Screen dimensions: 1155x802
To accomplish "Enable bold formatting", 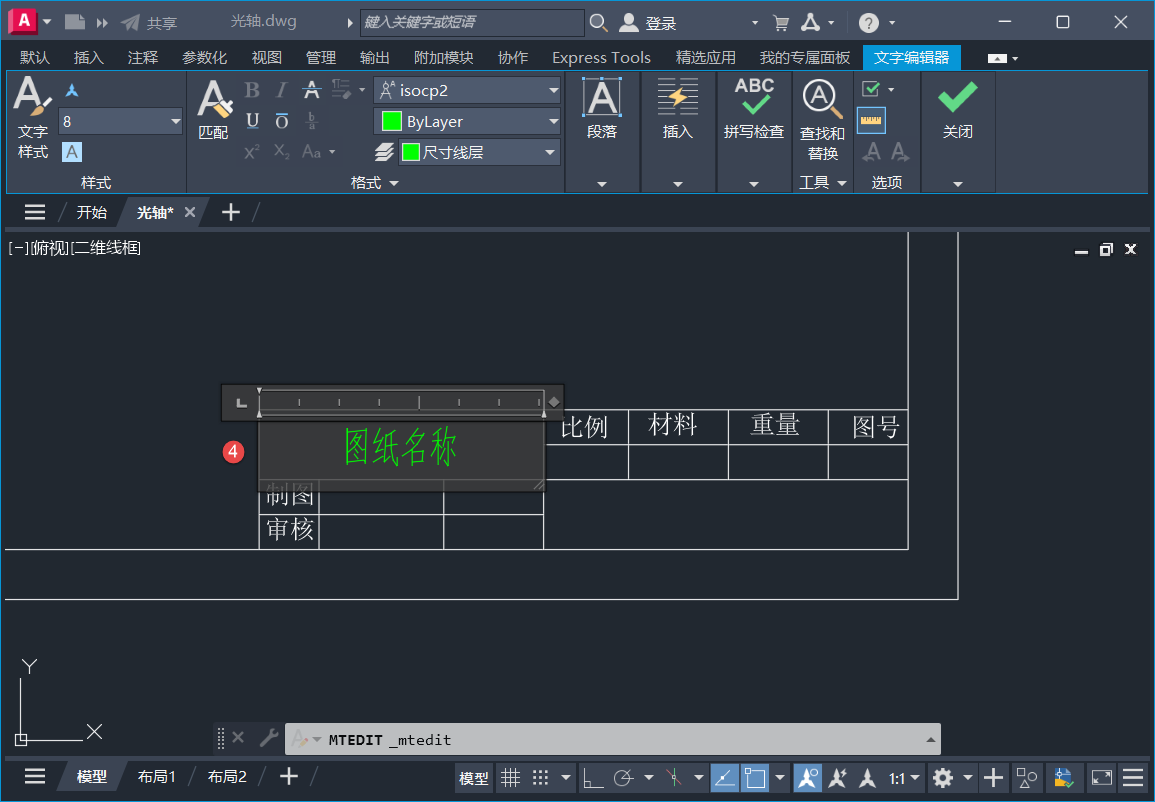I will [251, 89].
